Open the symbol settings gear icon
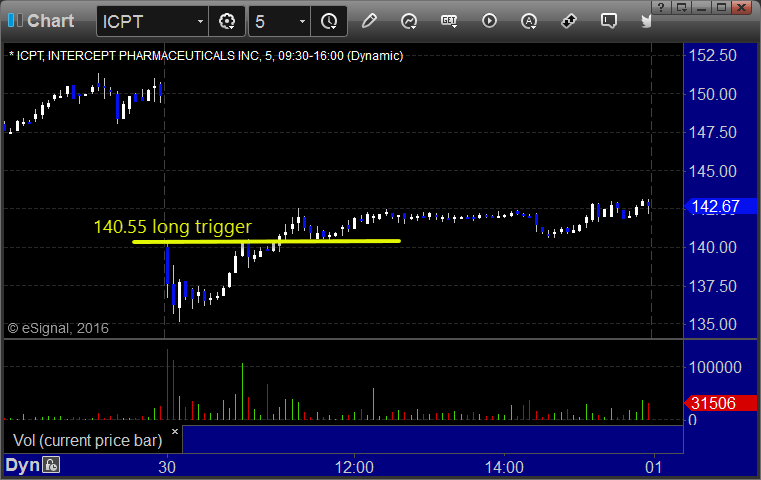This screenshot has width=761, height=480. pos(227,21)
